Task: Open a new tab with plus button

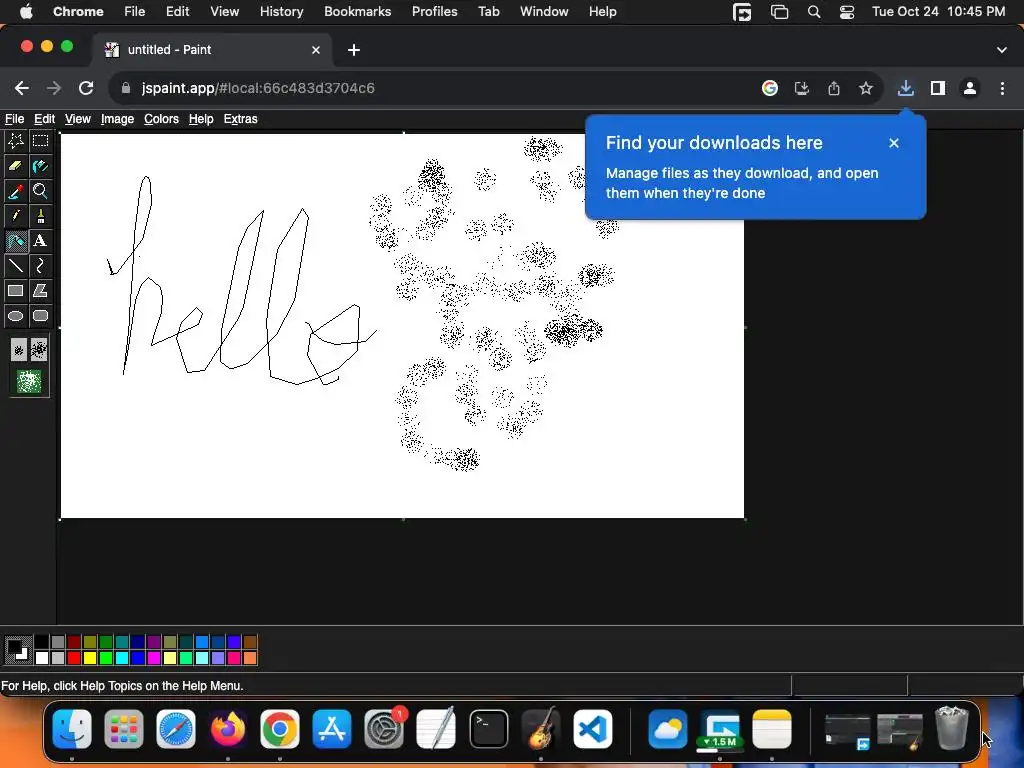Action: click(354, 50)
